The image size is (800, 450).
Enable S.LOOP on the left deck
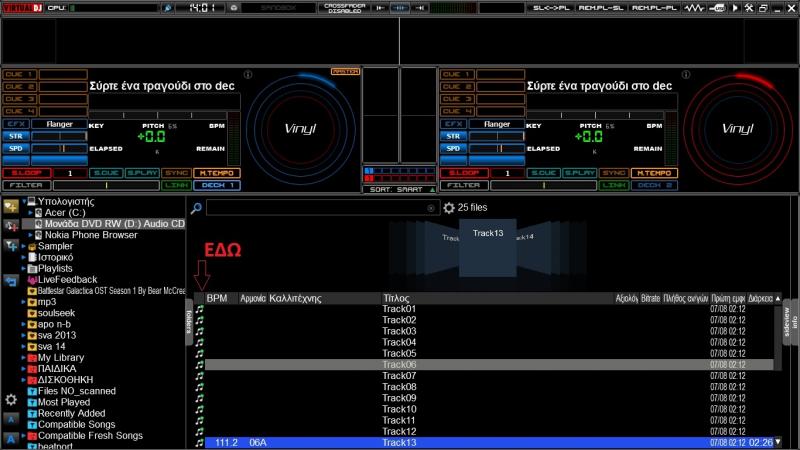(20, 173)
